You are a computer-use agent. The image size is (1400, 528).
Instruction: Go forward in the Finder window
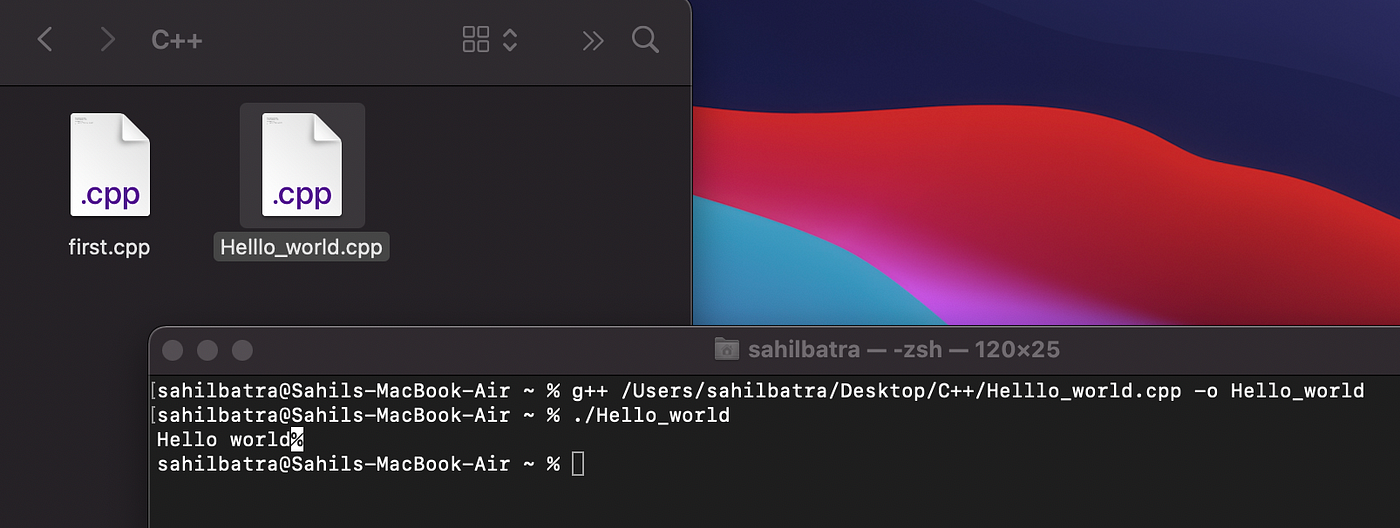click(x=107, y=40)
